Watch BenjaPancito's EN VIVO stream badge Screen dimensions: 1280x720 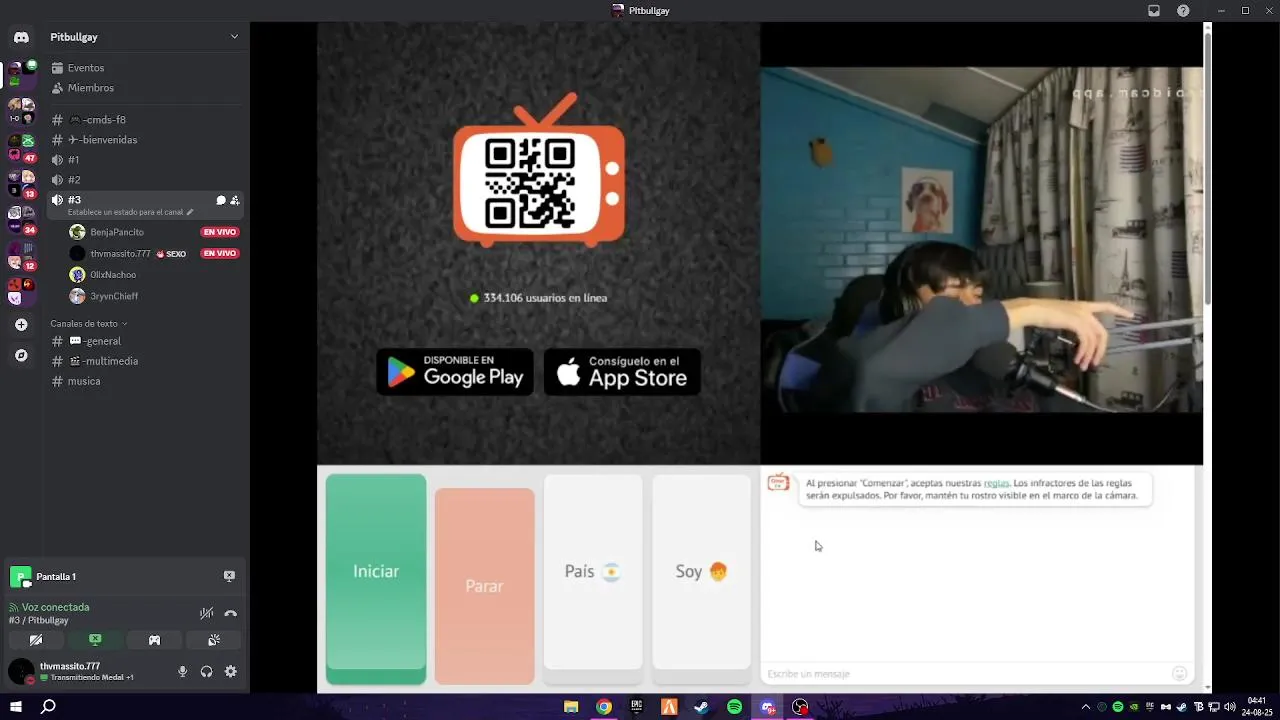coord(220,232)
